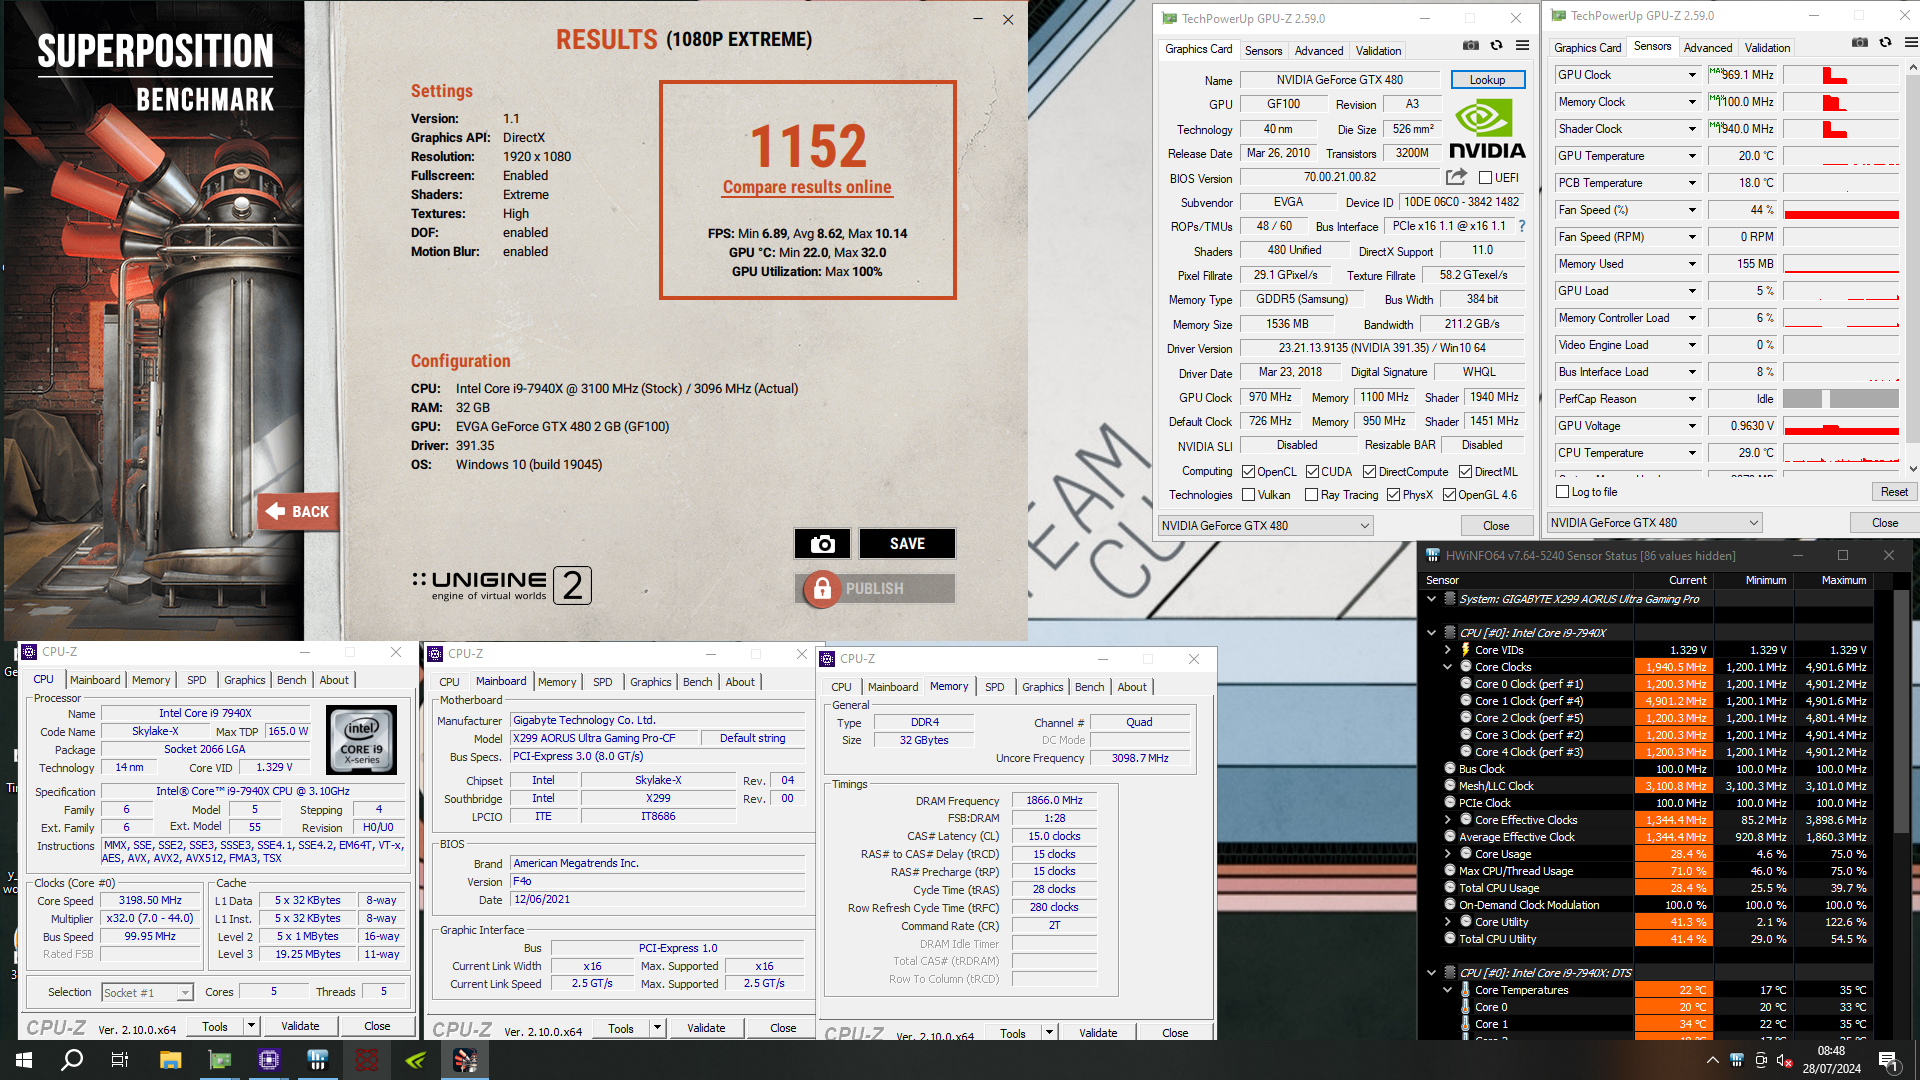Viewport: 1920px width, 1080px height.
Task: Click the screenshot camera button in Superposition
Action: [822, 543]
